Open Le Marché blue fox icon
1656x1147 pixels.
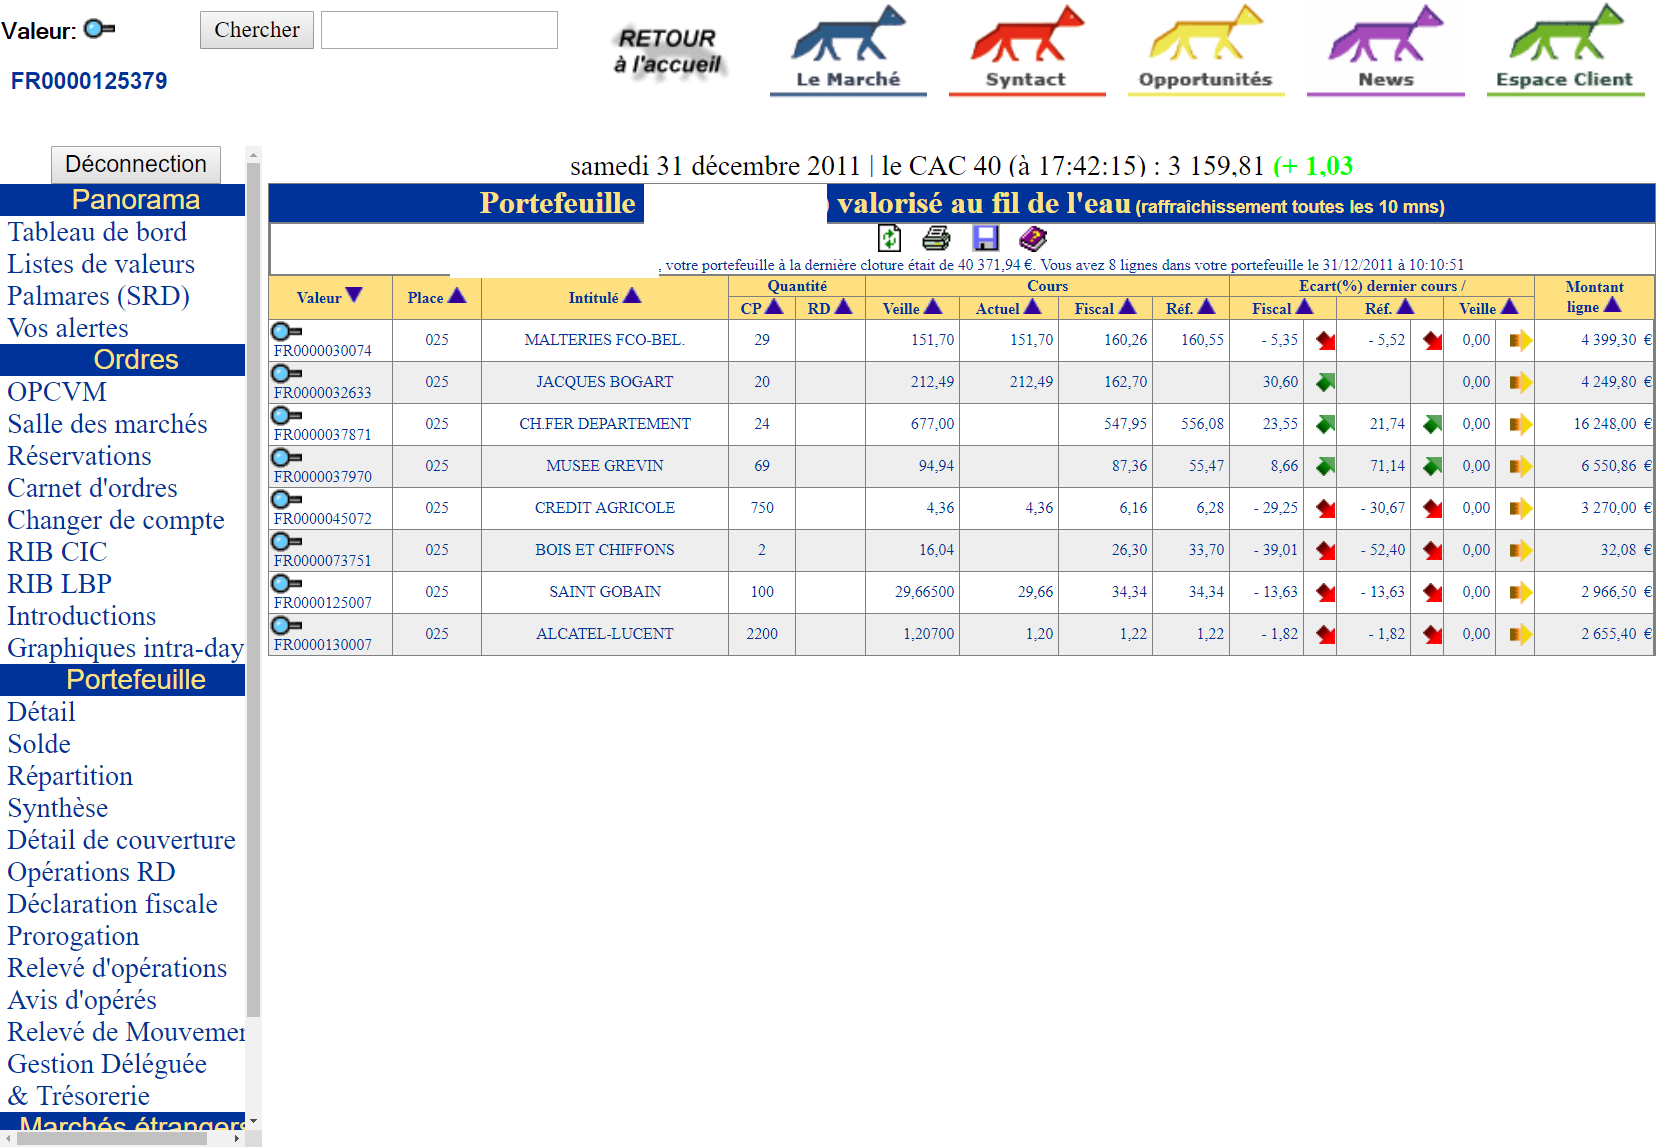(x=848, y=49)
